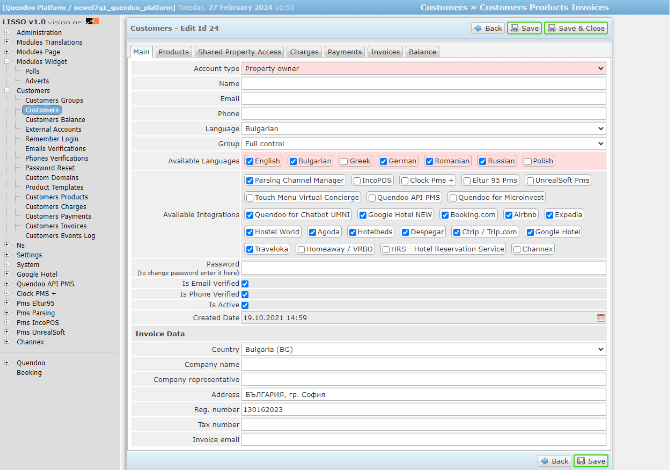This screenshot has height=470, width=670.
Task: Open the Group dropdown
Action: (x=424, y=143)
